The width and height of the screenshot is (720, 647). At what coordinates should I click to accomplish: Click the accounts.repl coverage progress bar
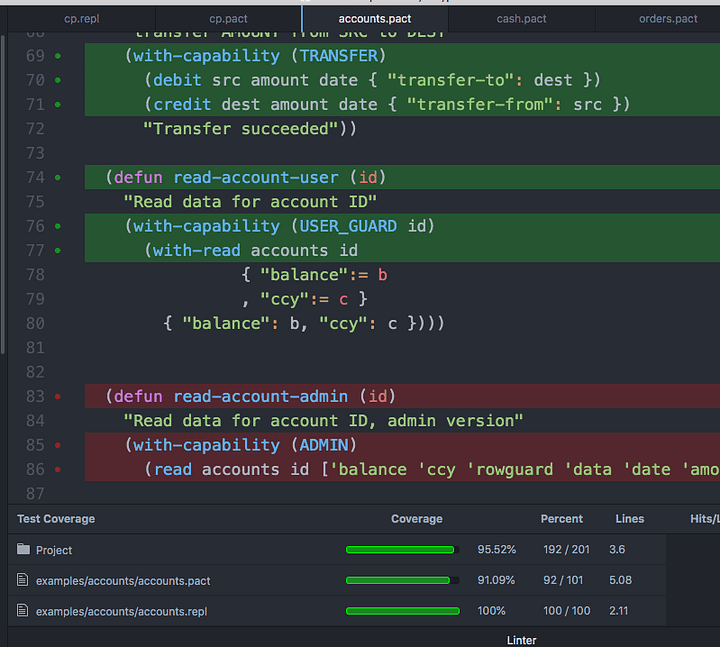[403, 611]
